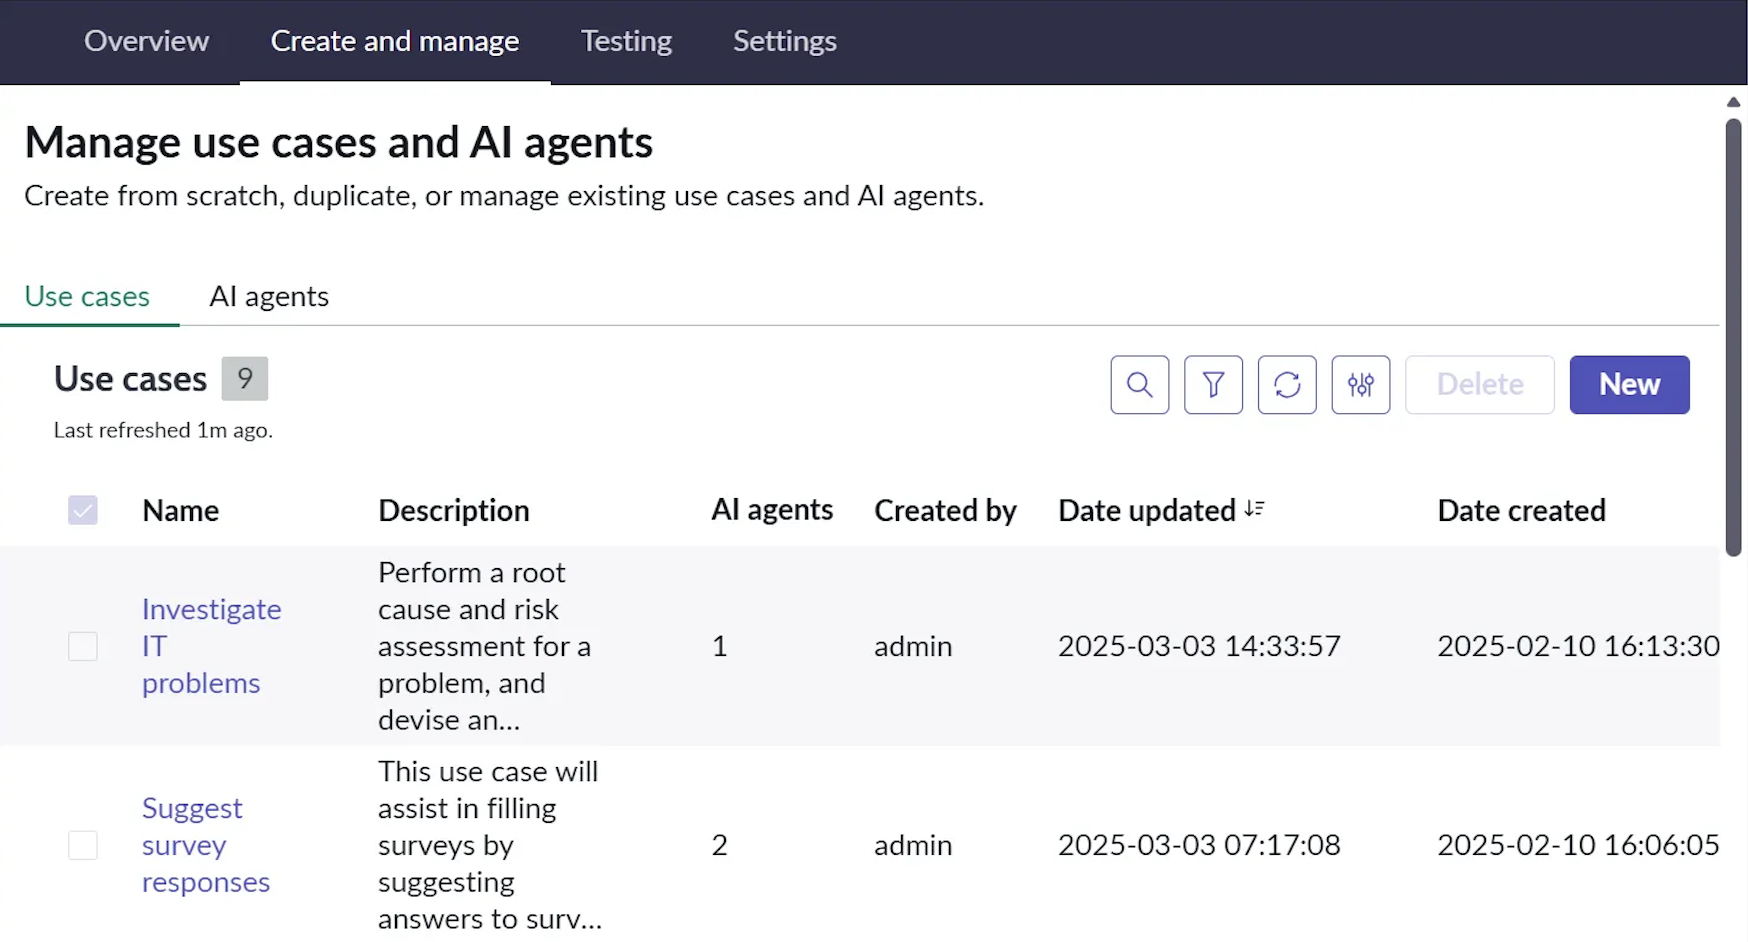Sort by Date created column header
Image resolution: width=1748 pixels, height=942 pixels.
click(x=1521, y=511)
